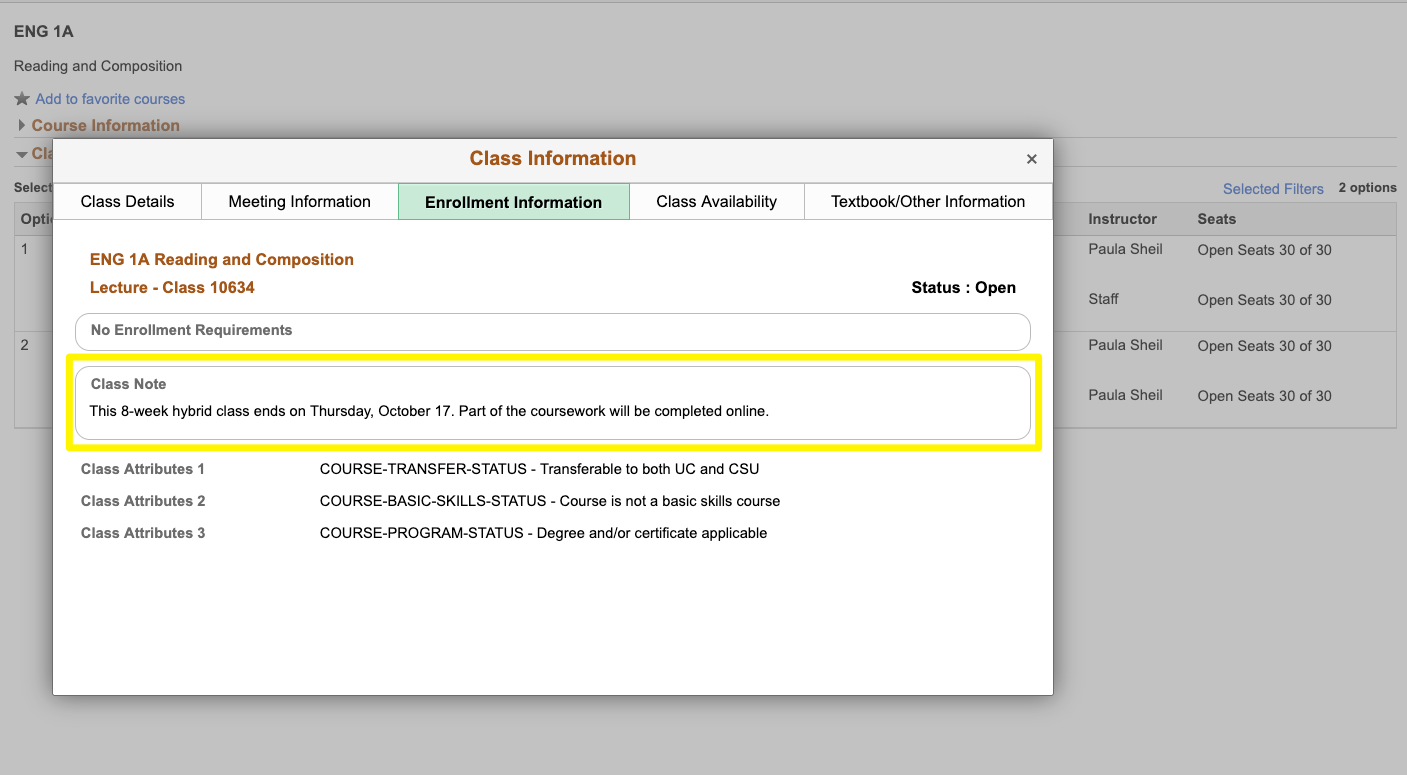Switch to the Class Details tab
Viewport: 1407px width, 775px height.
[x=127, y=201]
